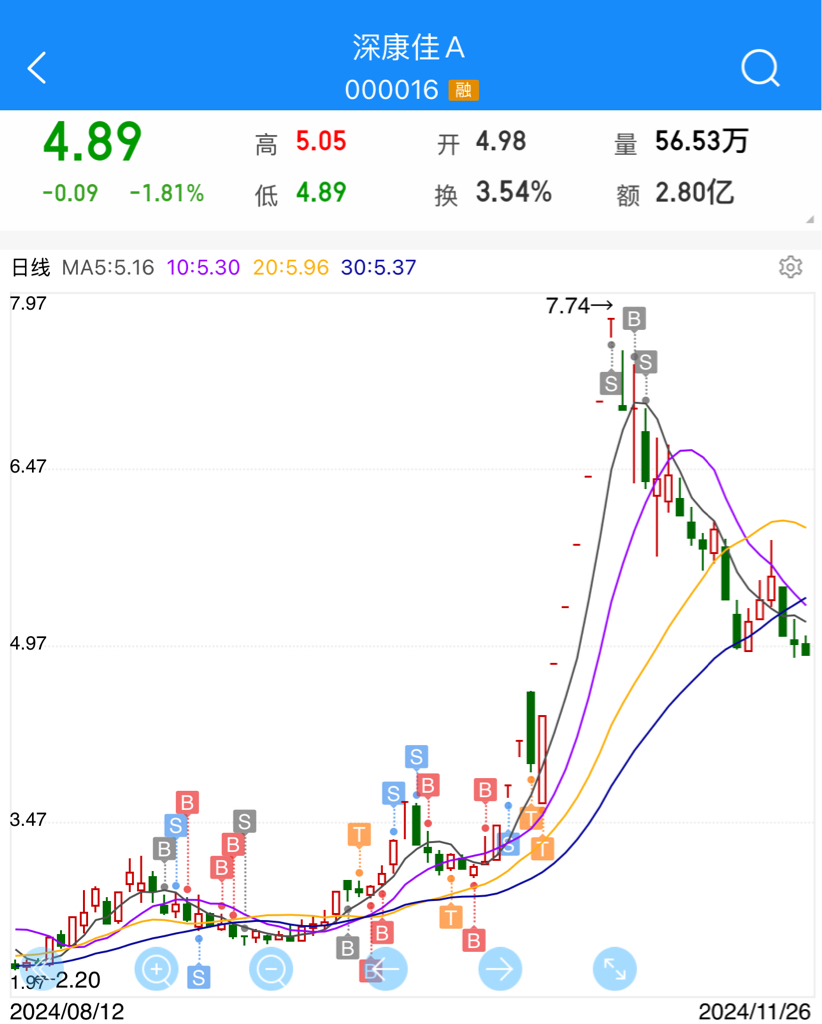Select the 日线 period label
This screenshot has width=822, height=1024.
pyautogui.click(x=31, y=267)
